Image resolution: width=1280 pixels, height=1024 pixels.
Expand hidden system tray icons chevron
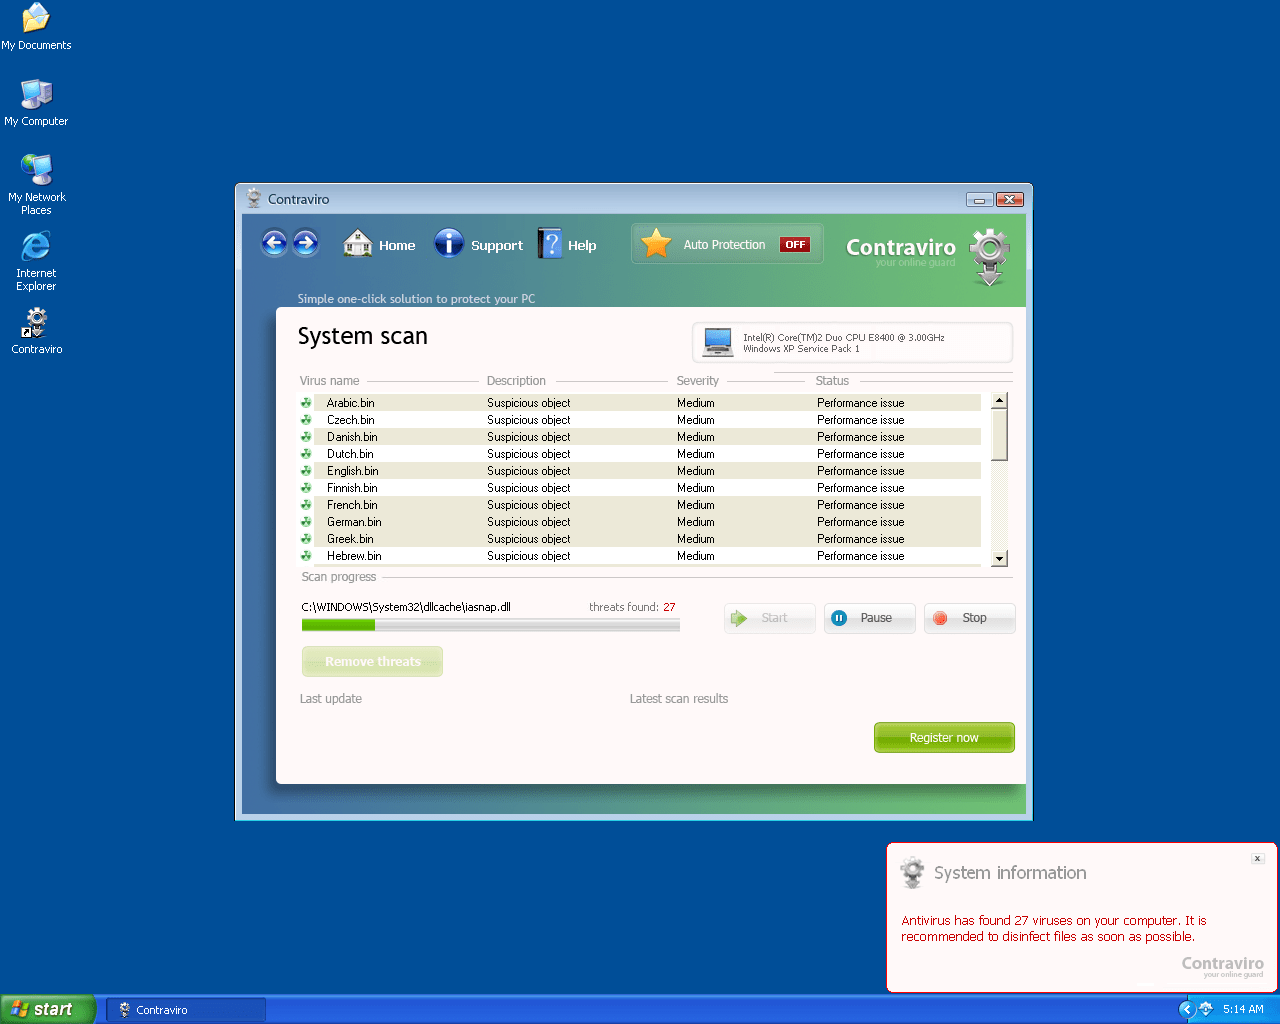coord(1187,1009)
